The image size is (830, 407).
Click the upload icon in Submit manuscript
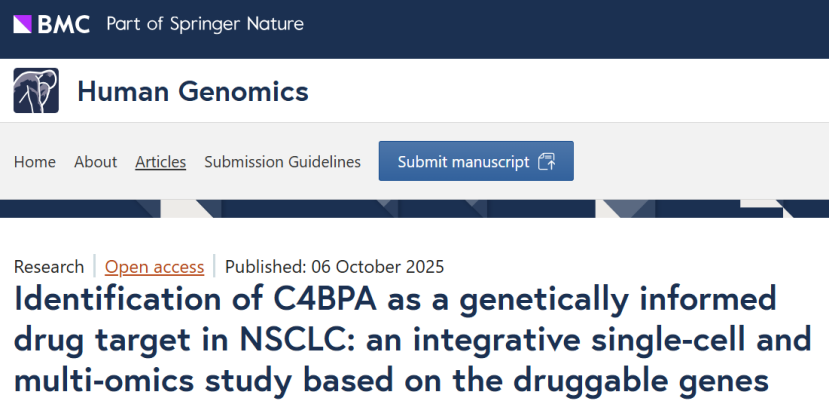(x=546, y=162)
